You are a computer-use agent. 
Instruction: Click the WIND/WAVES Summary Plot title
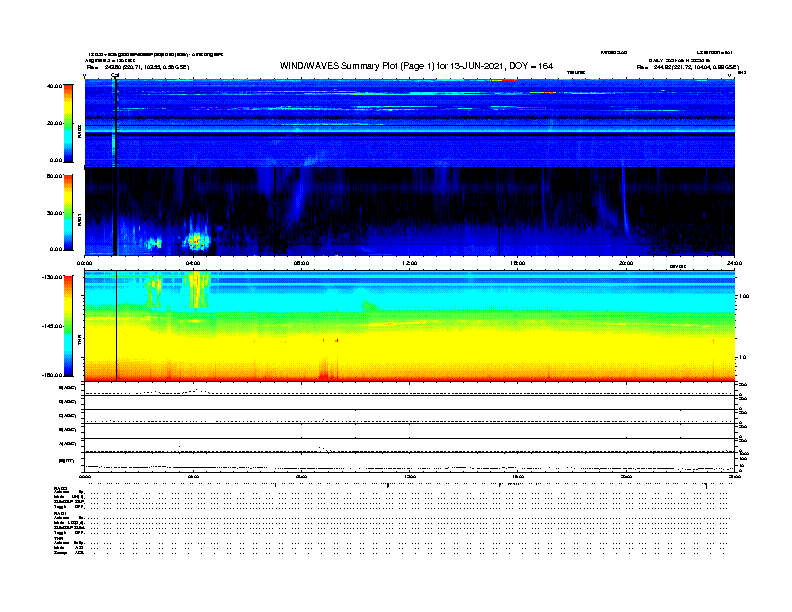[416, 66]
